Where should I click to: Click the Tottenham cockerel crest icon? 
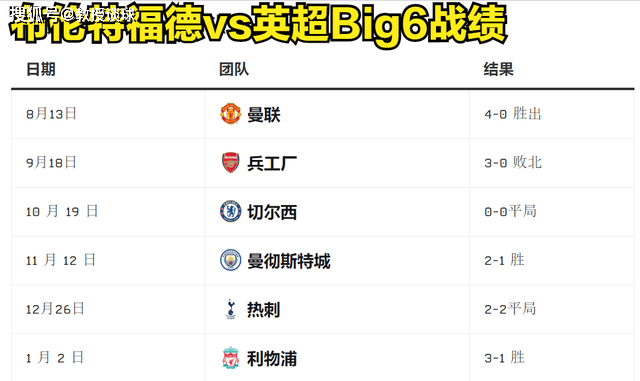tap(231, 309)
